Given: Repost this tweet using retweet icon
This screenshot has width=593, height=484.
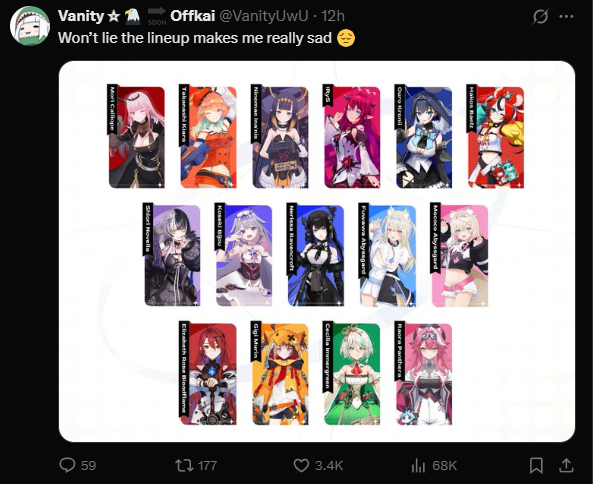Looking at the screenshot, I should coord(184,465).
